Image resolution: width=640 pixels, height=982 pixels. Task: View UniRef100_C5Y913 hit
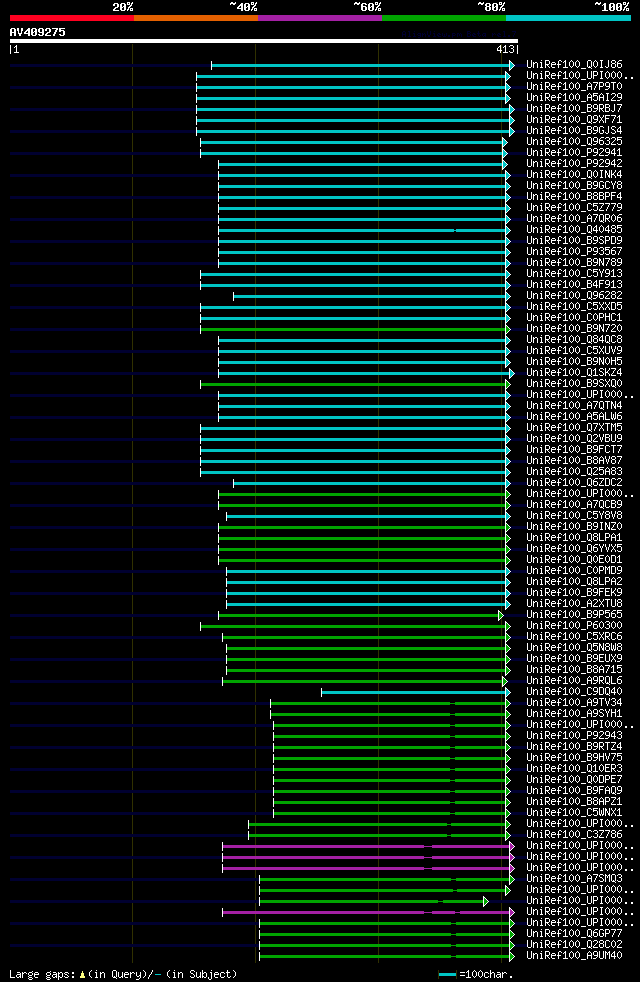(574, 274)
